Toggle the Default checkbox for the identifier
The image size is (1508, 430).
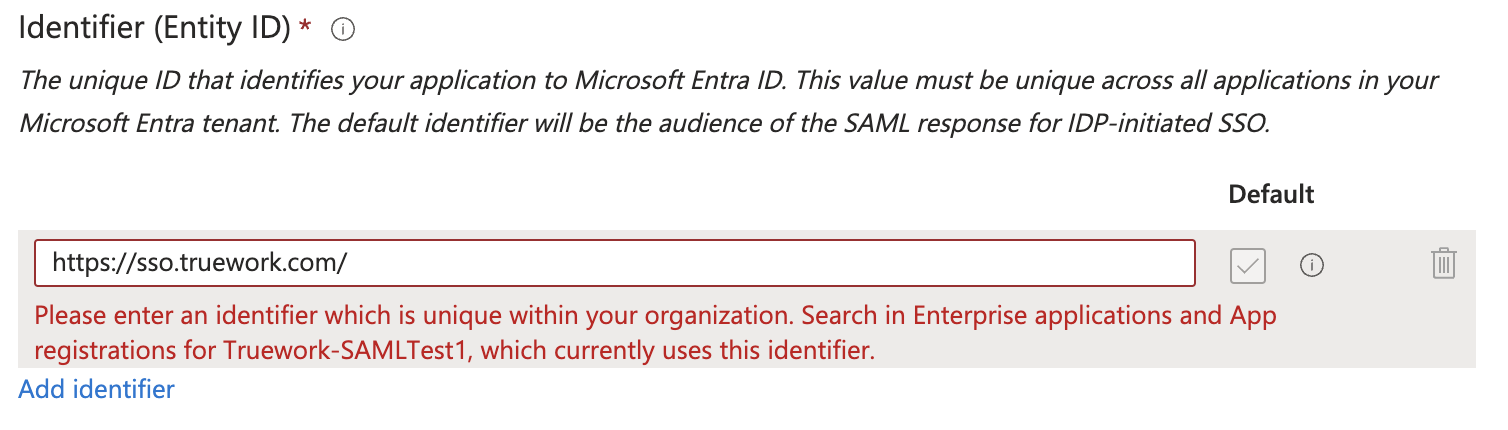1248,265
